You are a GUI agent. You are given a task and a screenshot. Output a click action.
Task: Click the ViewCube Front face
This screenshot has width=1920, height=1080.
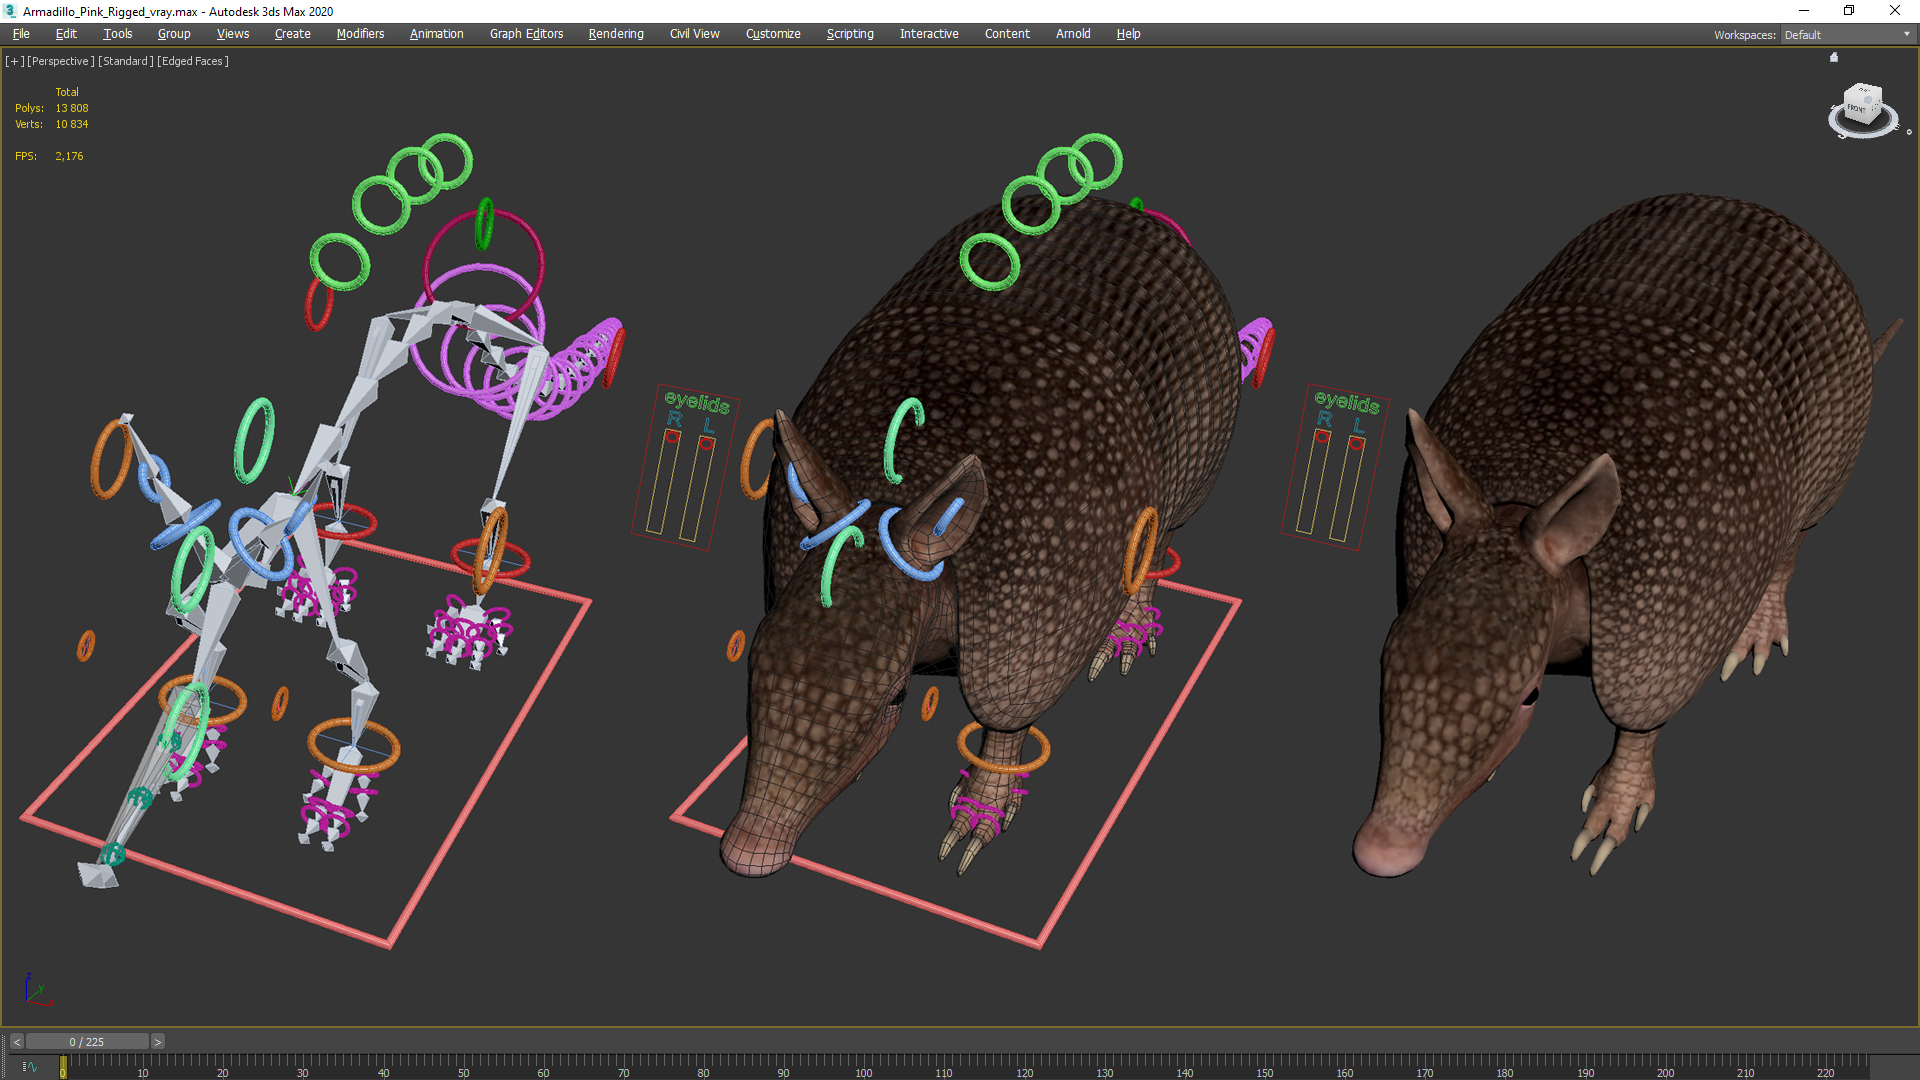point(1858,108)
